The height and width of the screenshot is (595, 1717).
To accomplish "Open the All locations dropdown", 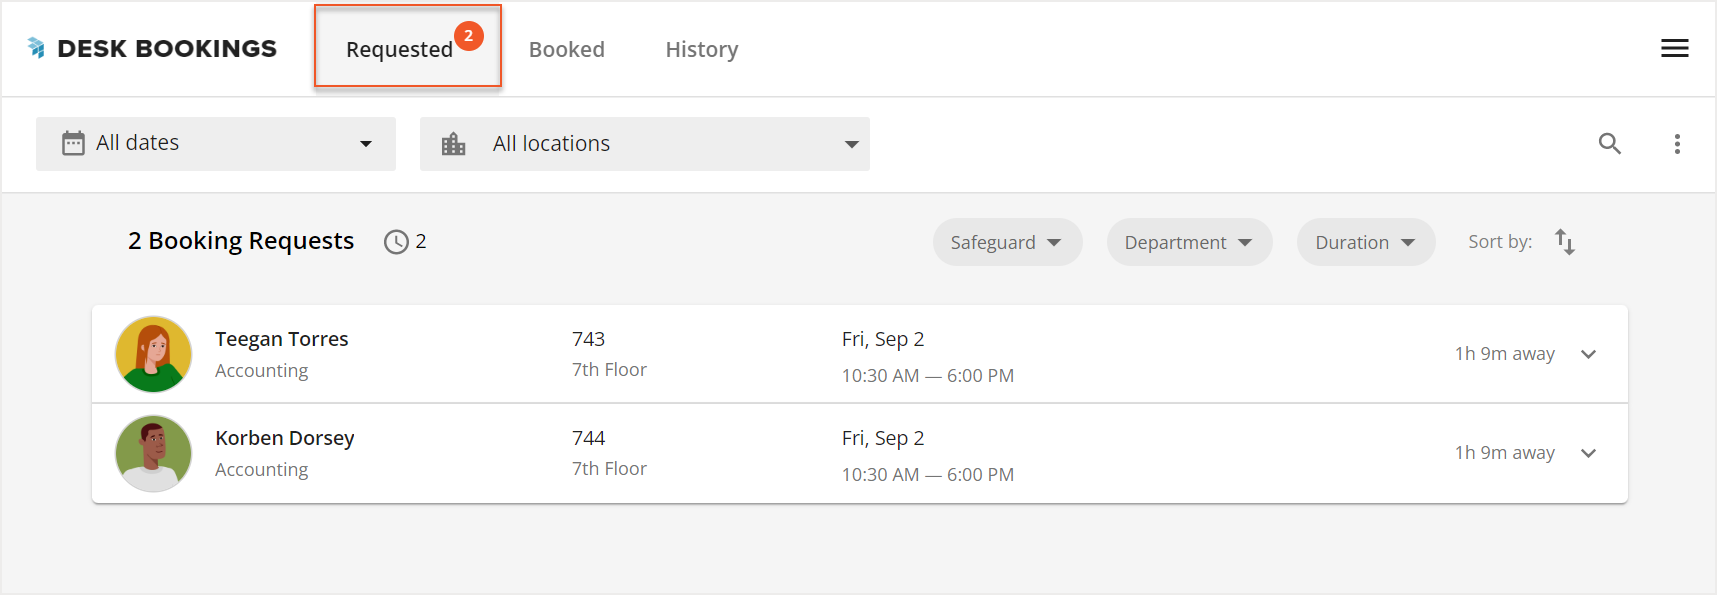I will pyautogui.click(x=645, y=143).
